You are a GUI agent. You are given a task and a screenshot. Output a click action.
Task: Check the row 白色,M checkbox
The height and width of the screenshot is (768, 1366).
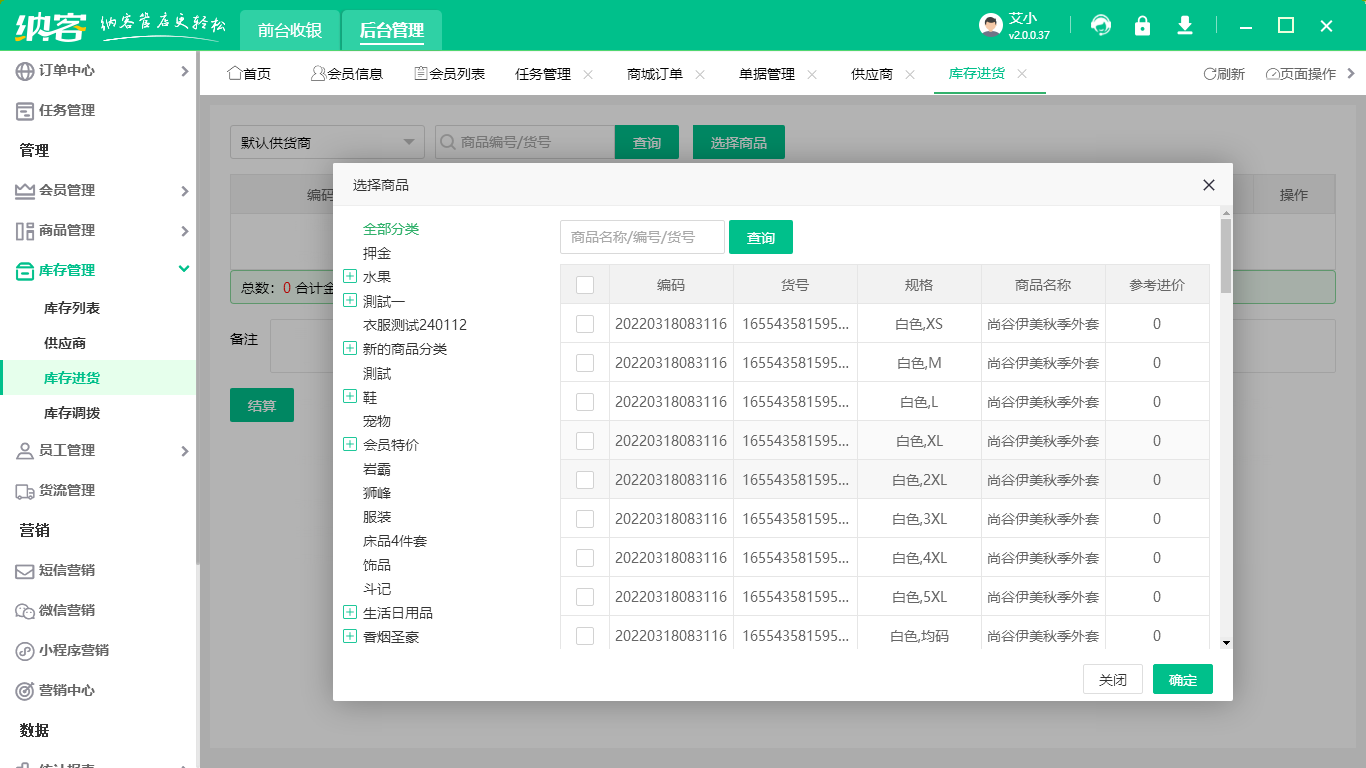[585, 363]
